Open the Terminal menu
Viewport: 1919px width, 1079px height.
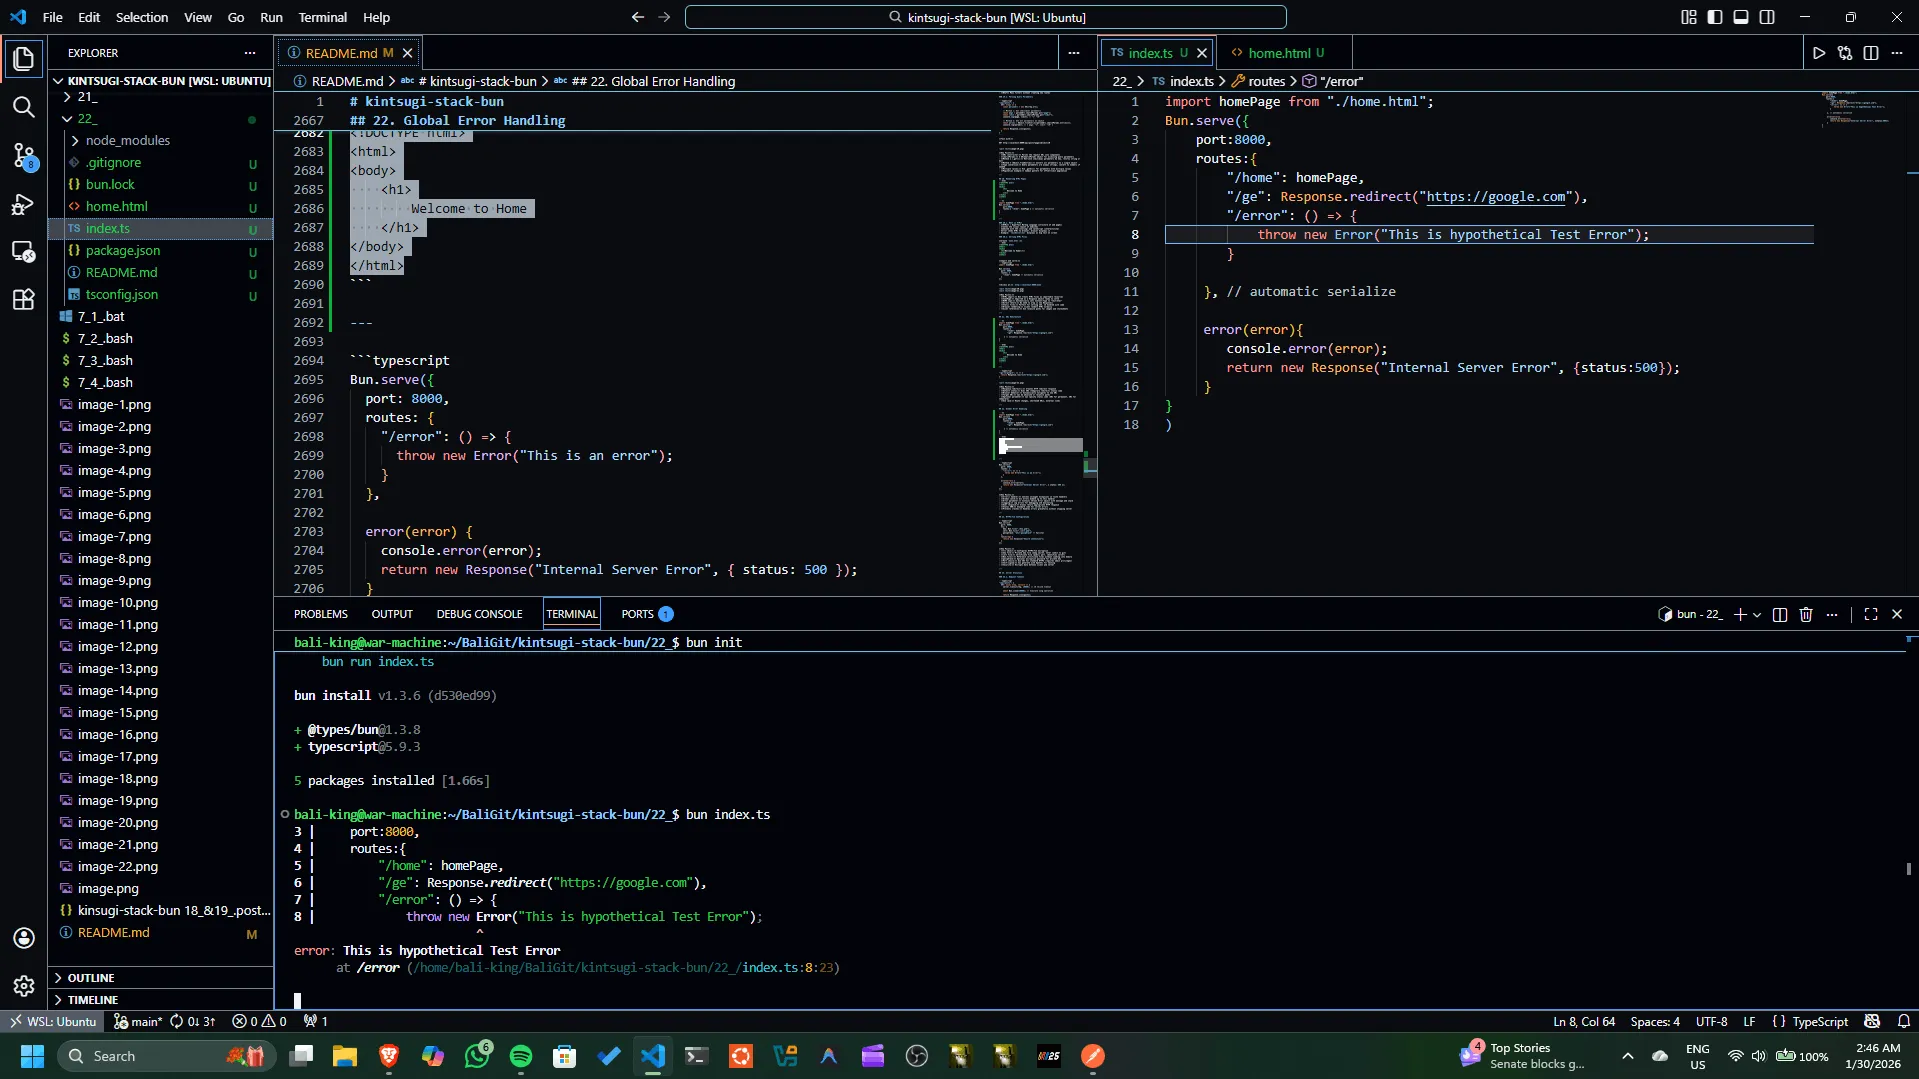click(322, 17)
